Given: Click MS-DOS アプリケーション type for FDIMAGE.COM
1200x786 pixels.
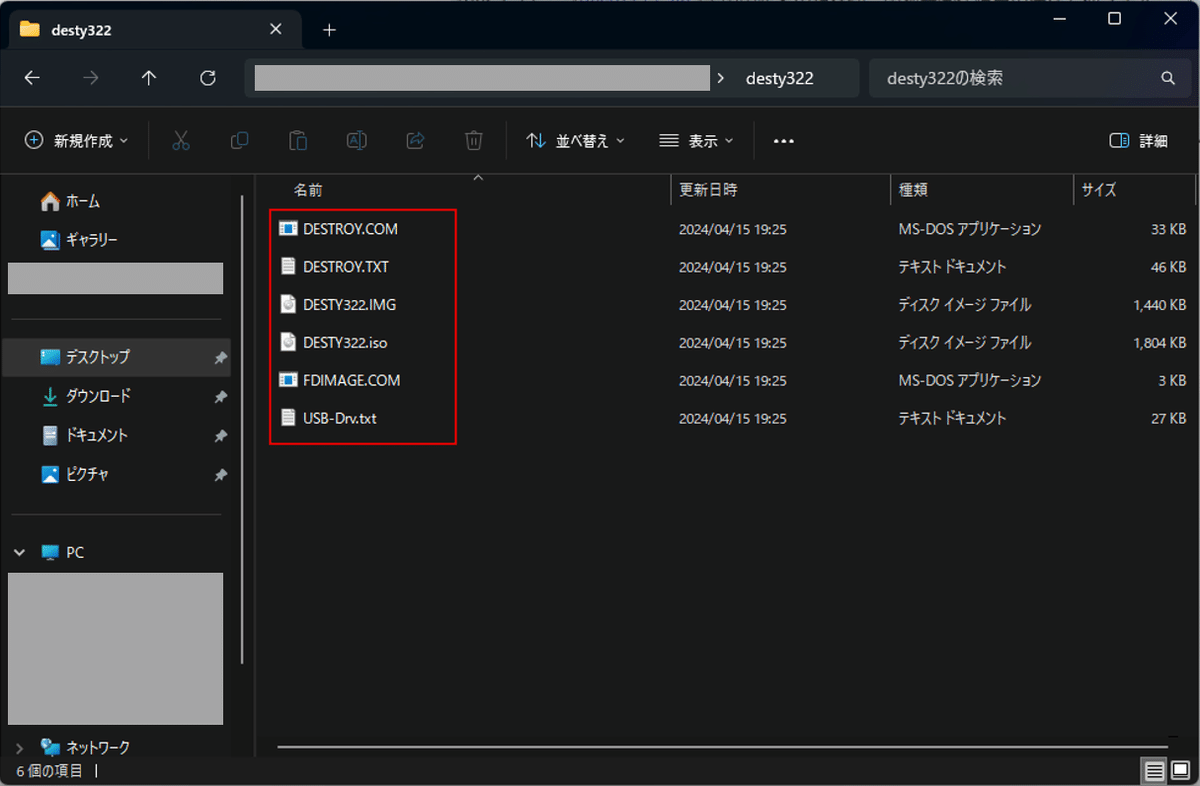Looking at the screenshot, I should [970, 380].
